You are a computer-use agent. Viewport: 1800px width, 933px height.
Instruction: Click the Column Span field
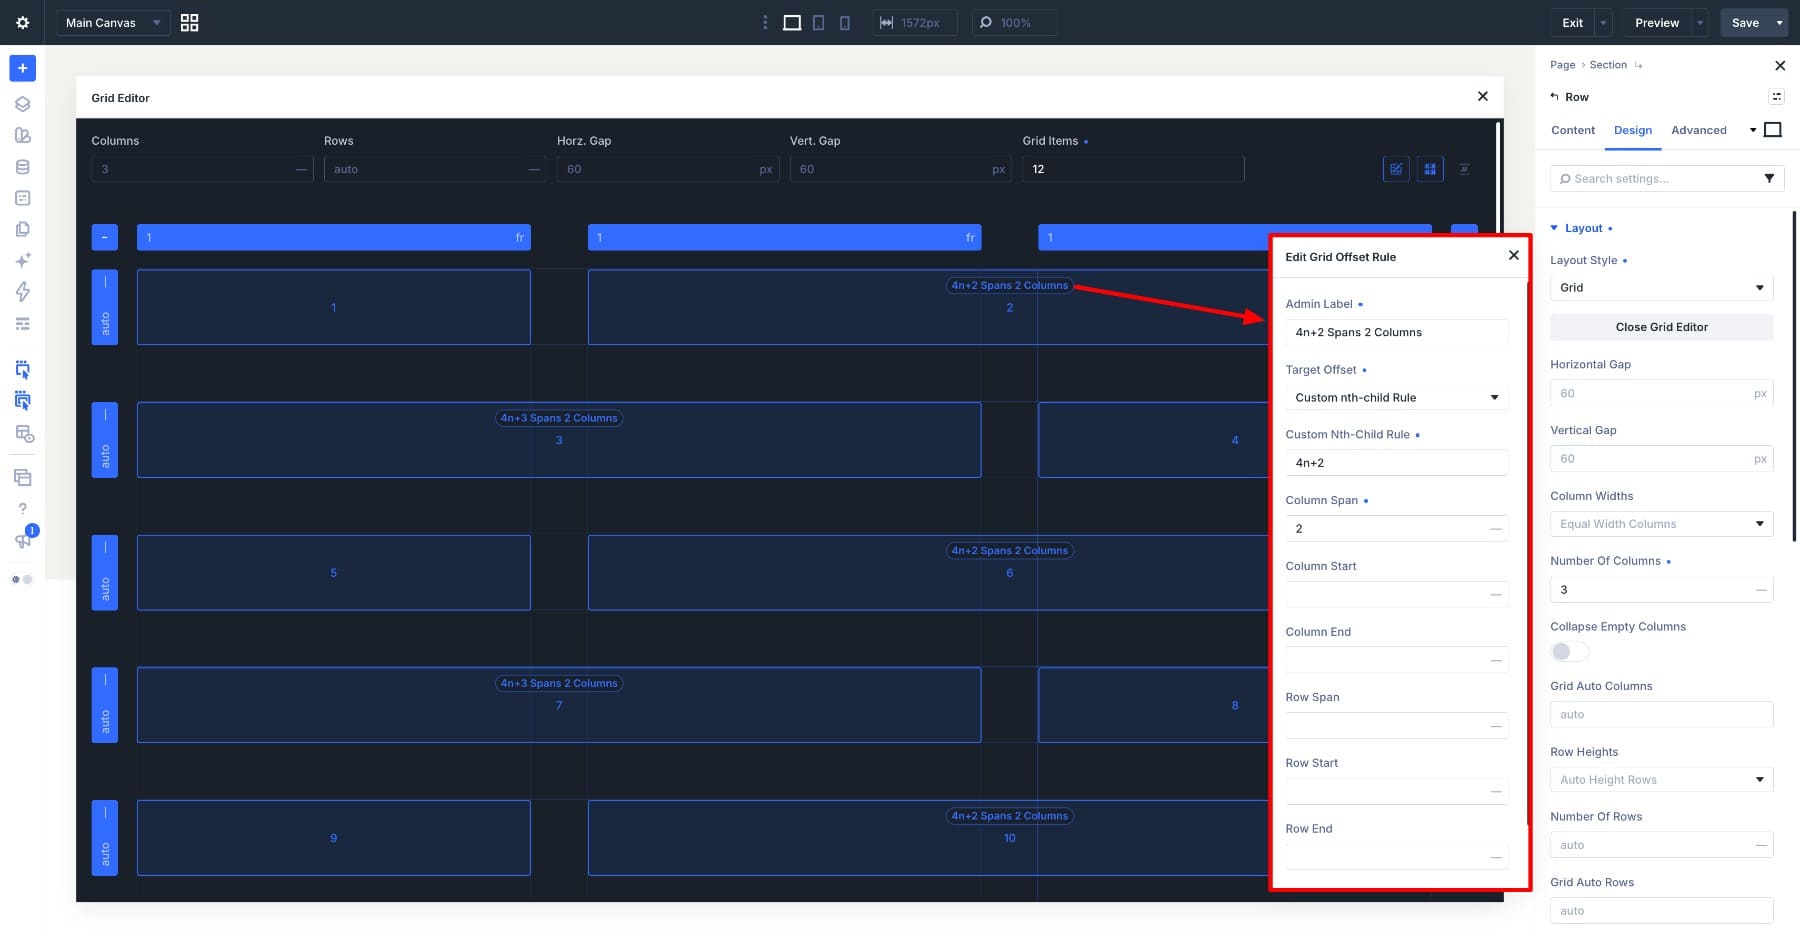(x=1396, y=528)
